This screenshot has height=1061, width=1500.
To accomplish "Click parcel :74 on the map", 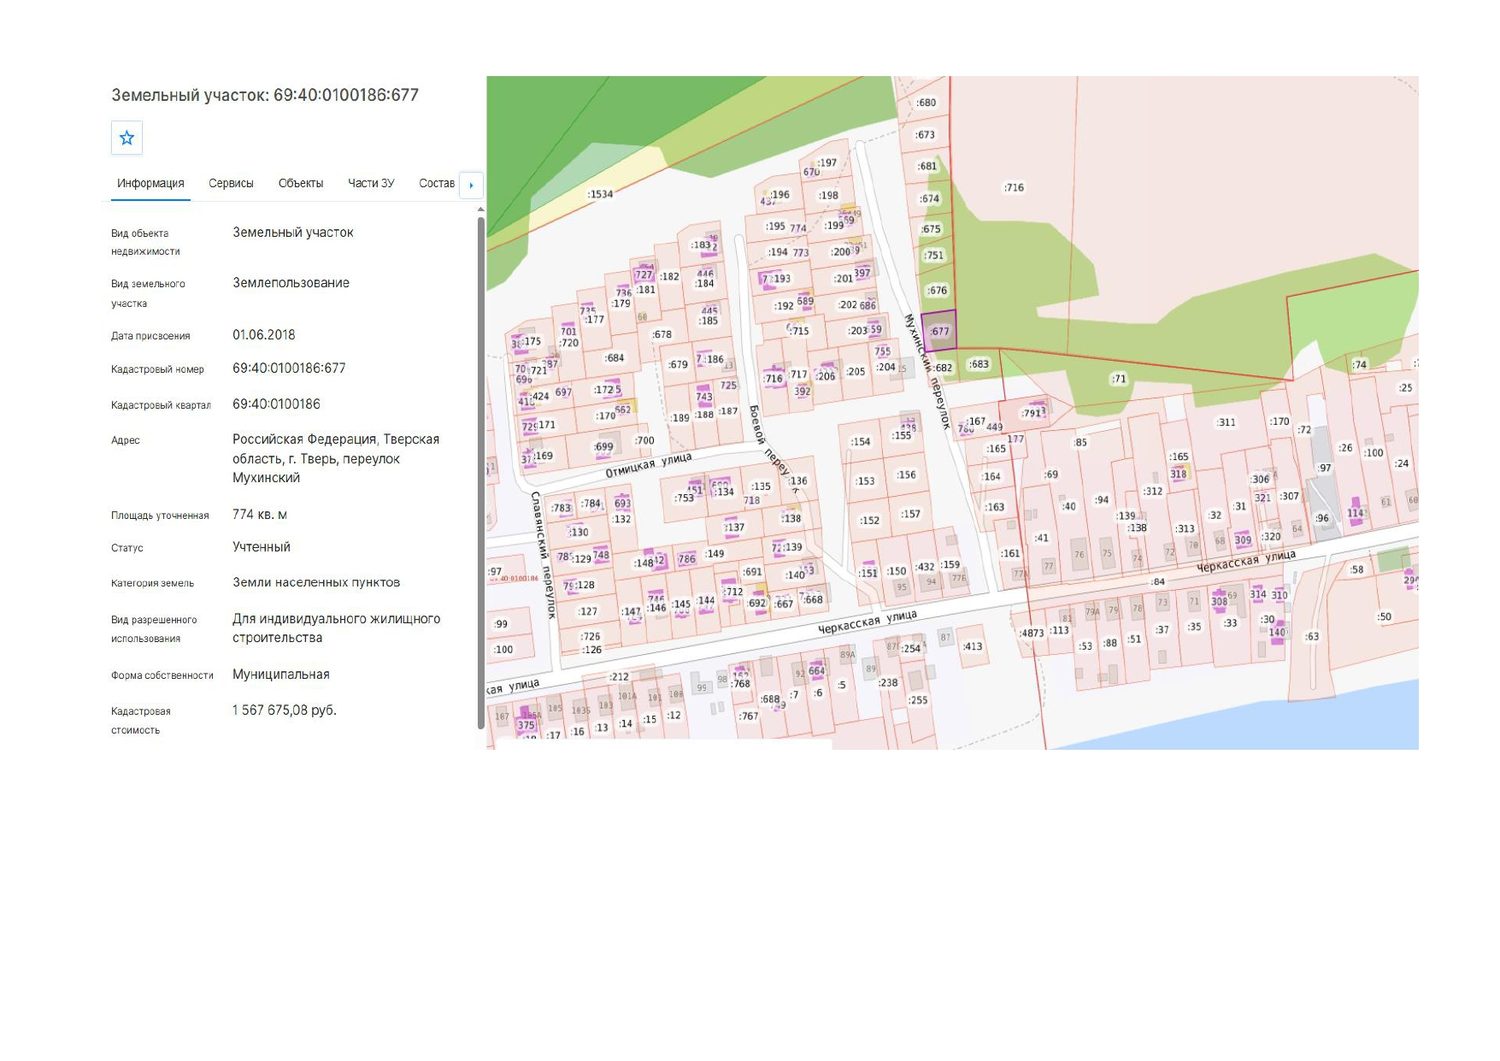I will coord(1360,365).
